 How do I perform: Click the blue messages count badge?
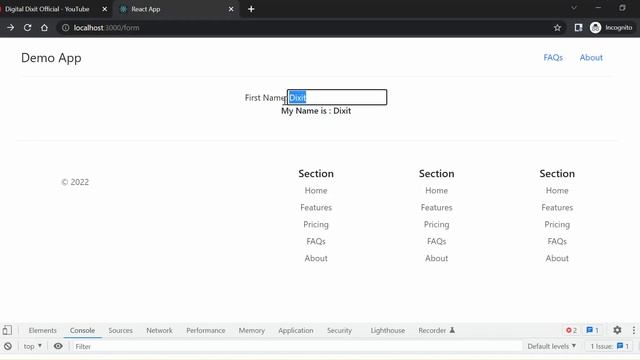click(592, 330)
